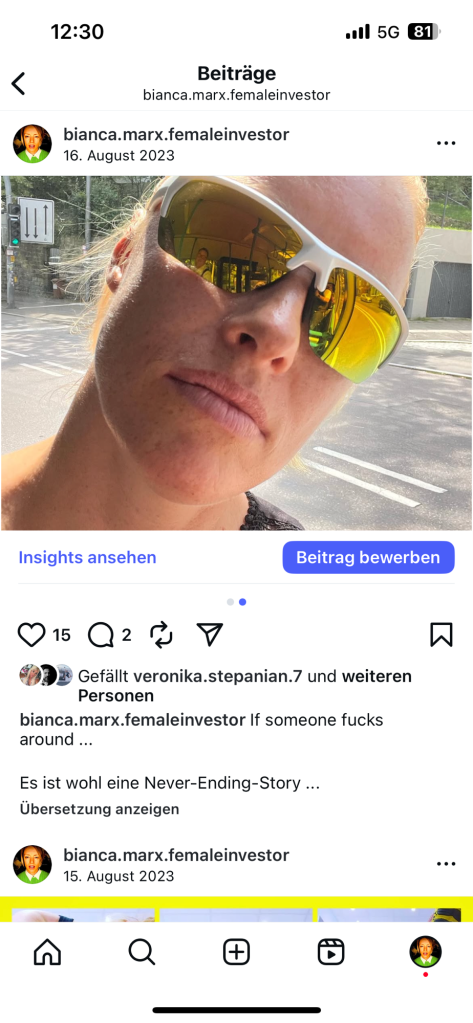Tap the create new post plus icon
Viewport: 473px width, 1023px height.
click(x=236, y=953)
